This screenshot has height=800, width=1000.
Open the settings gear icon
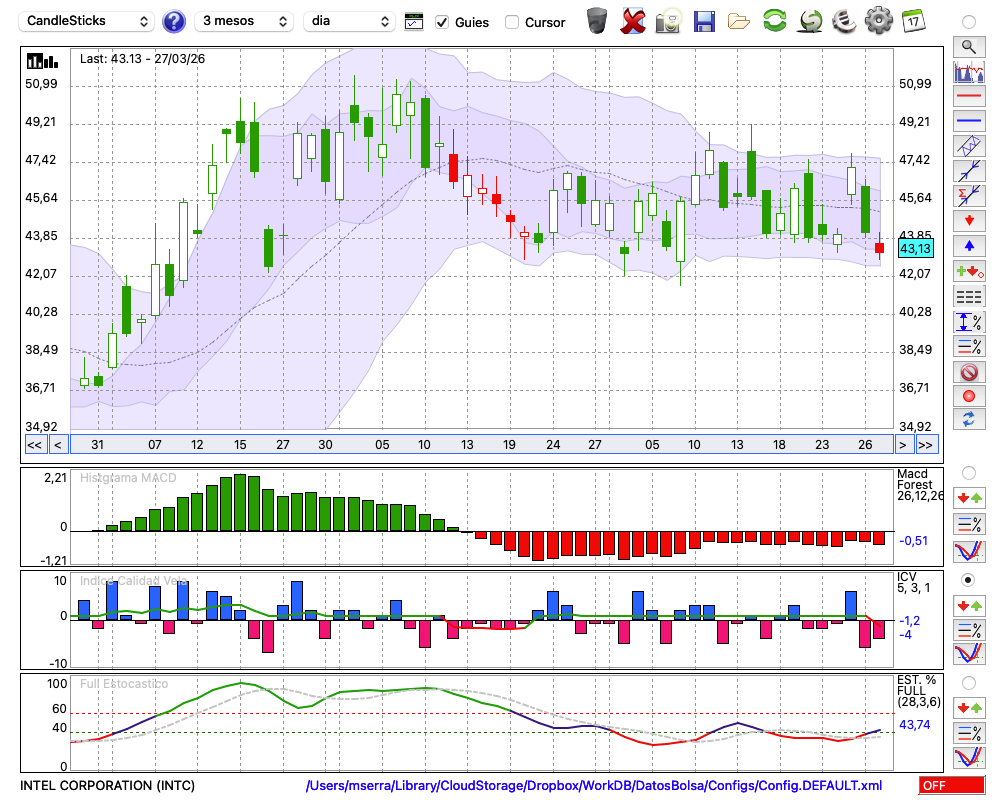878,21
